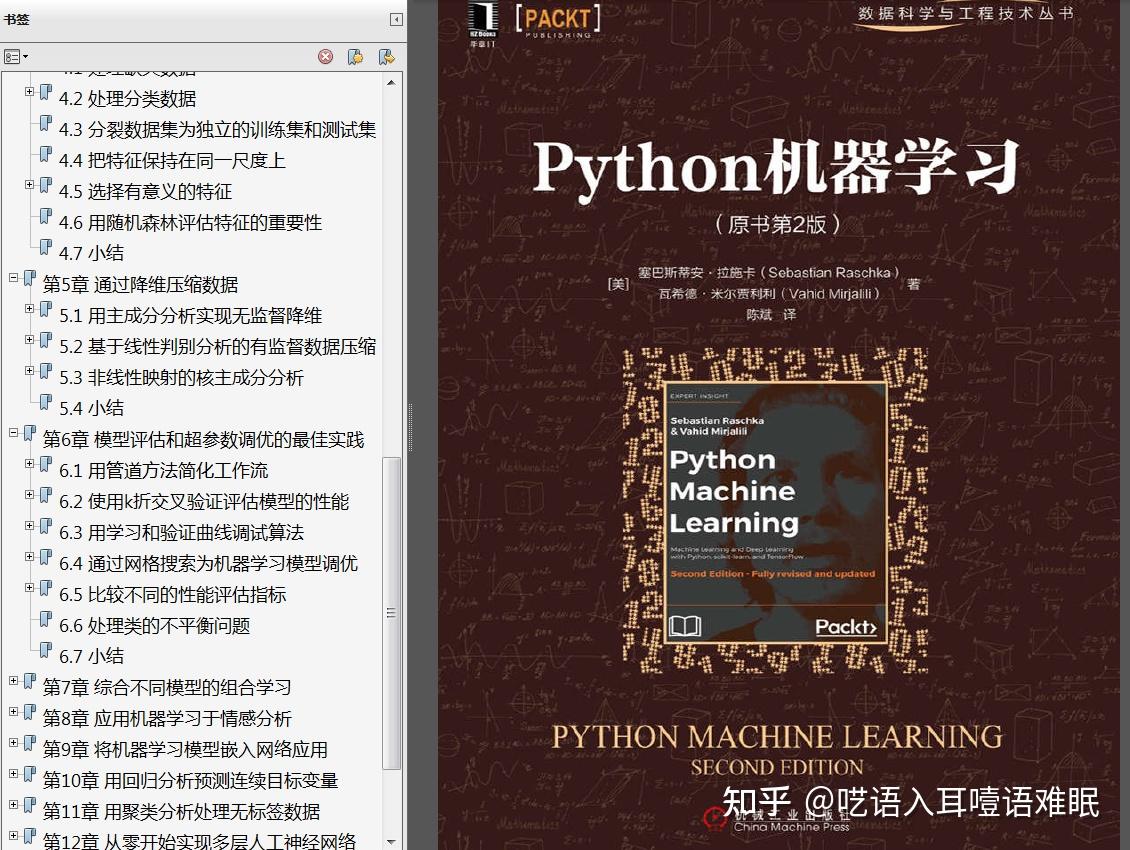The height and width of the screenshot is (850, 1130).
Task: Go to bookmark 4.4 把特征保持在同一尺度上
Action: (172, 161)
